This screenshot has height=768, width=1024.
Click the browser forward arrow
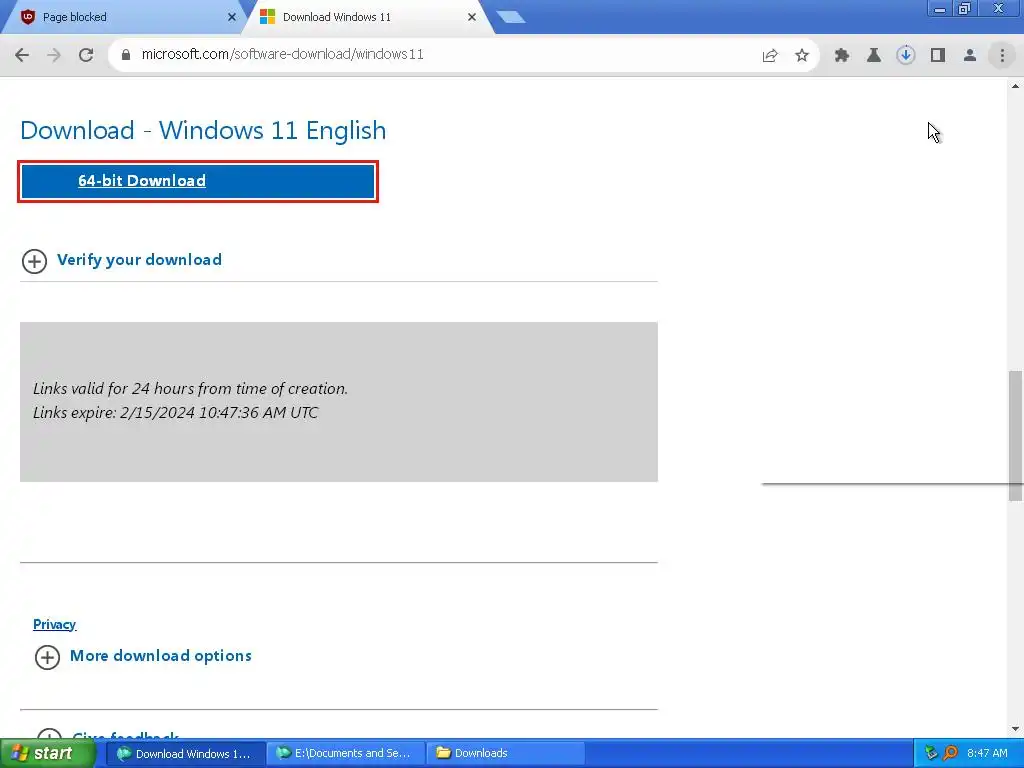(54, 55)
